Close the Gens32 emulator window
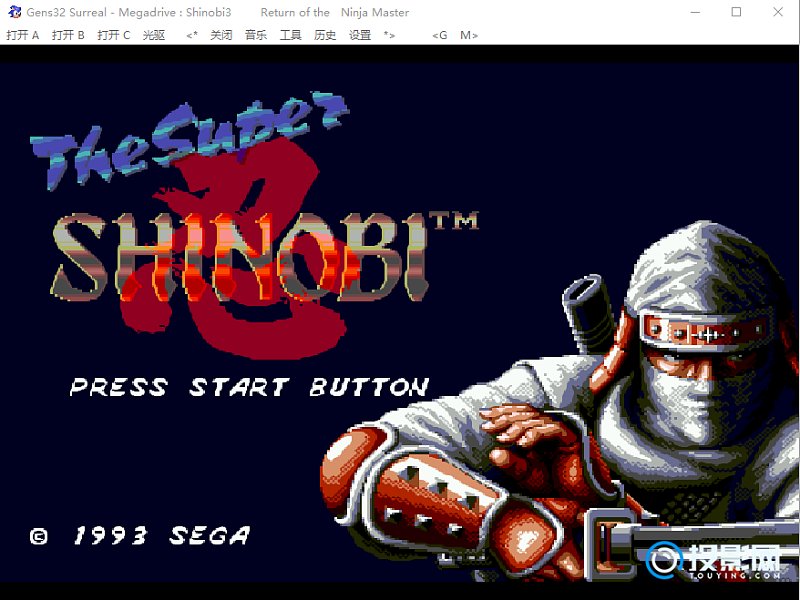Image resolution: width=800 pixels, height=600 pixels. coord(778,12)
